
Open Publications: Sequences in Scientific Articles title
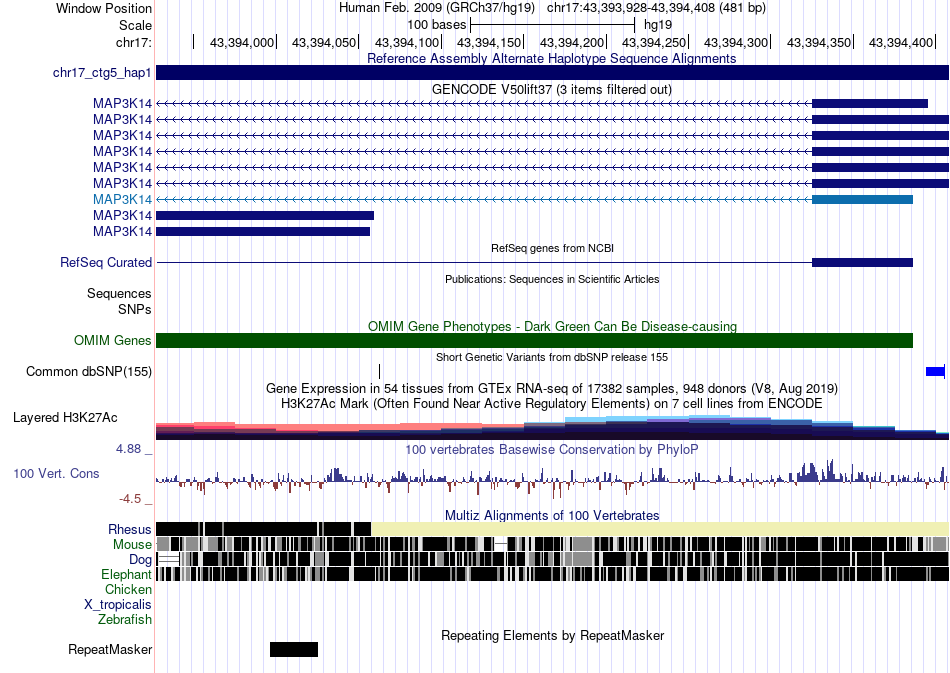point(552,279)
